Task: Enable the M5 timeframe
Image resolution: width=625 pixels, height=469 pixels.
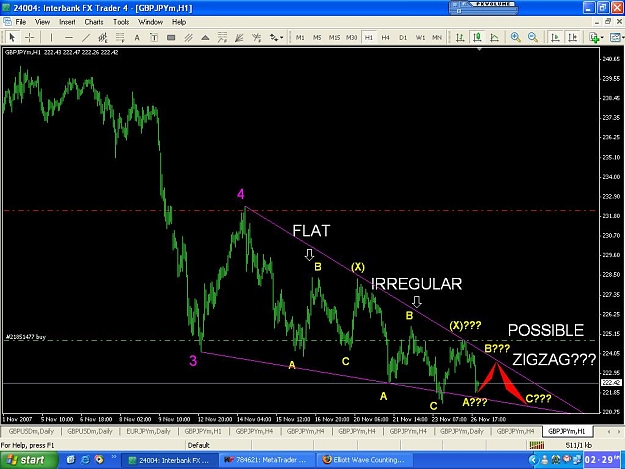Action: 317,37
